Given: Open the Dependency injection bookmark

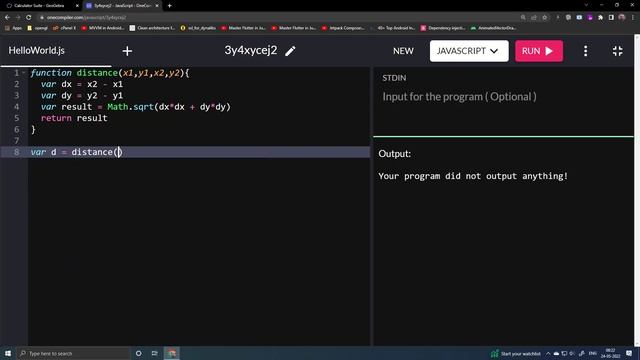Looking at the screenshot, I should point(443,28).
